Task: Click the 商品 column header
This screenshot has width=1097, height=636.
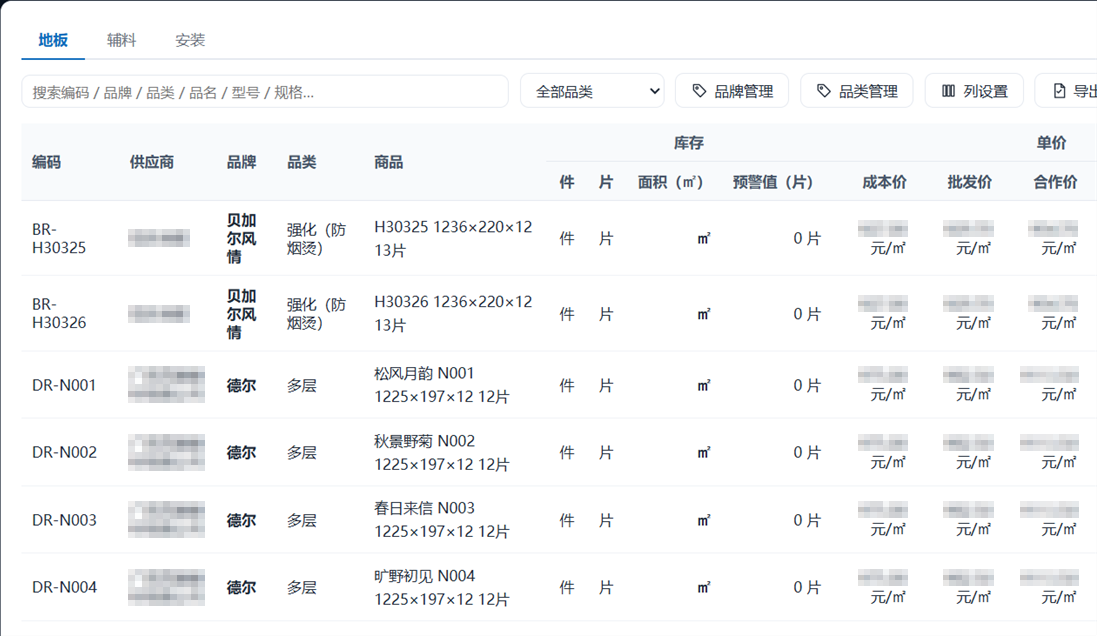Action: [388, 162]
